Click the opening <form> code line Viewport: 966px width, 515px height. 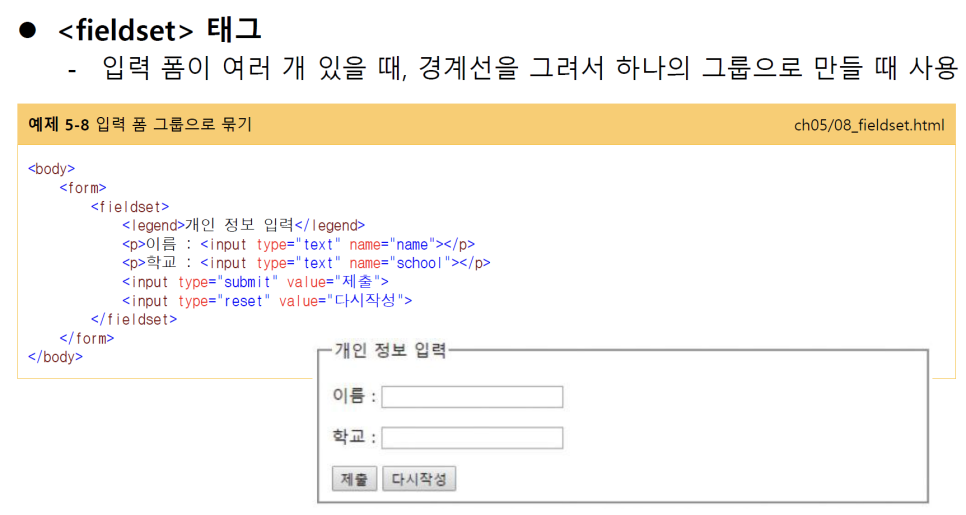[x=83, y=188]
